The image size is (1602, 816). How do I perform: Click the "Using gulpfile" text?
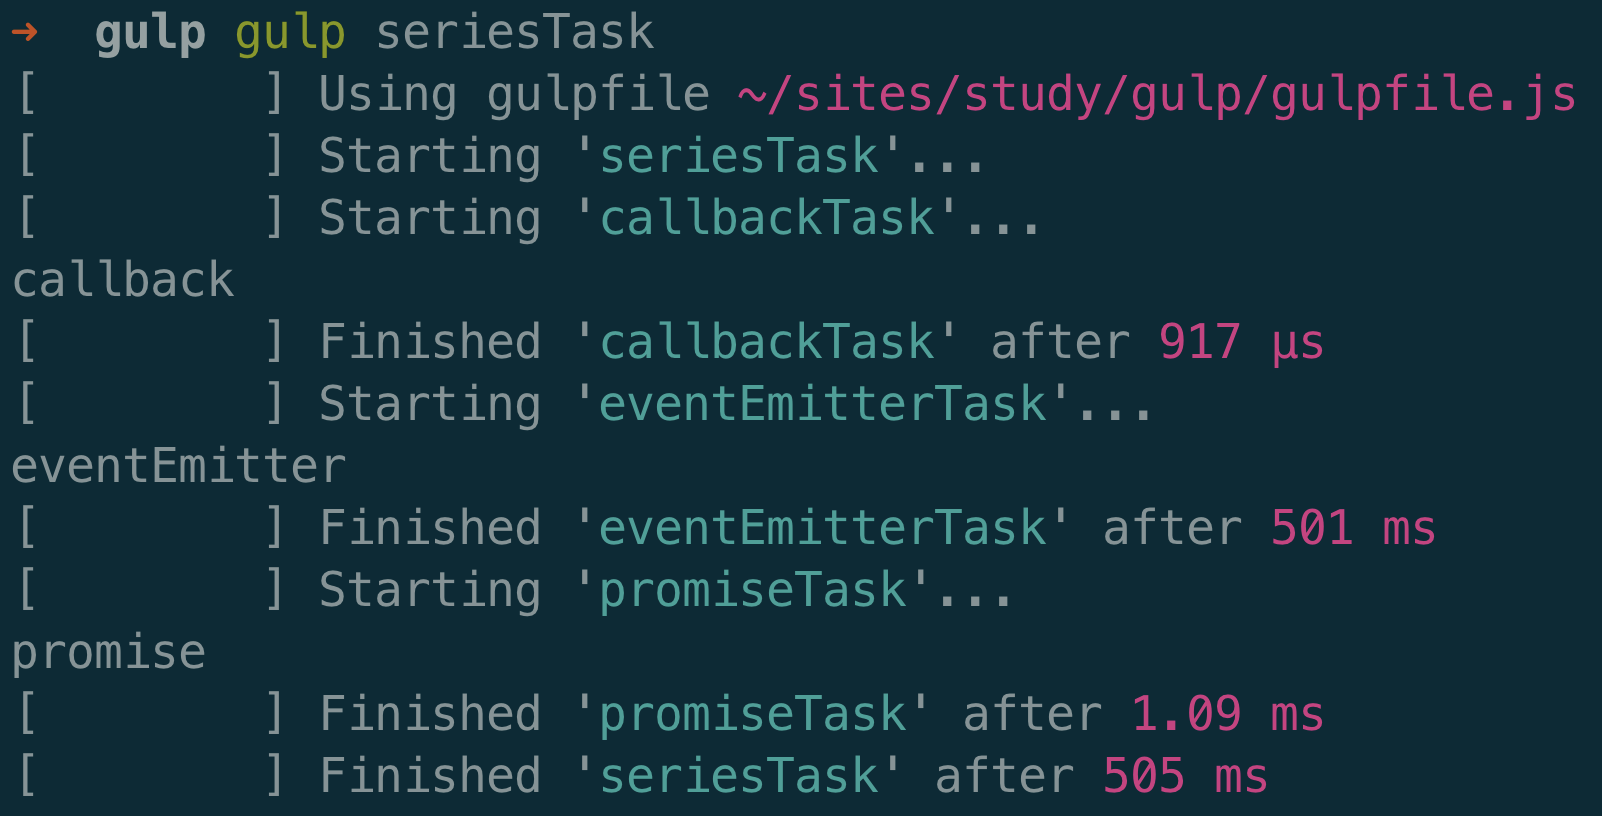pyautogui.click(x=514, y=95)
